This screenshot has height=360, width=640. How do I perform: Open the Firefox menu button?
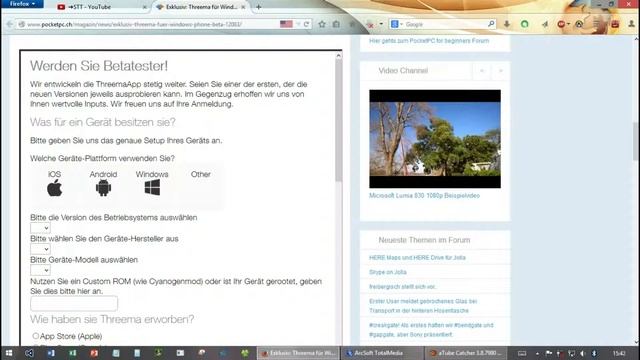click(x=22, y=4)
